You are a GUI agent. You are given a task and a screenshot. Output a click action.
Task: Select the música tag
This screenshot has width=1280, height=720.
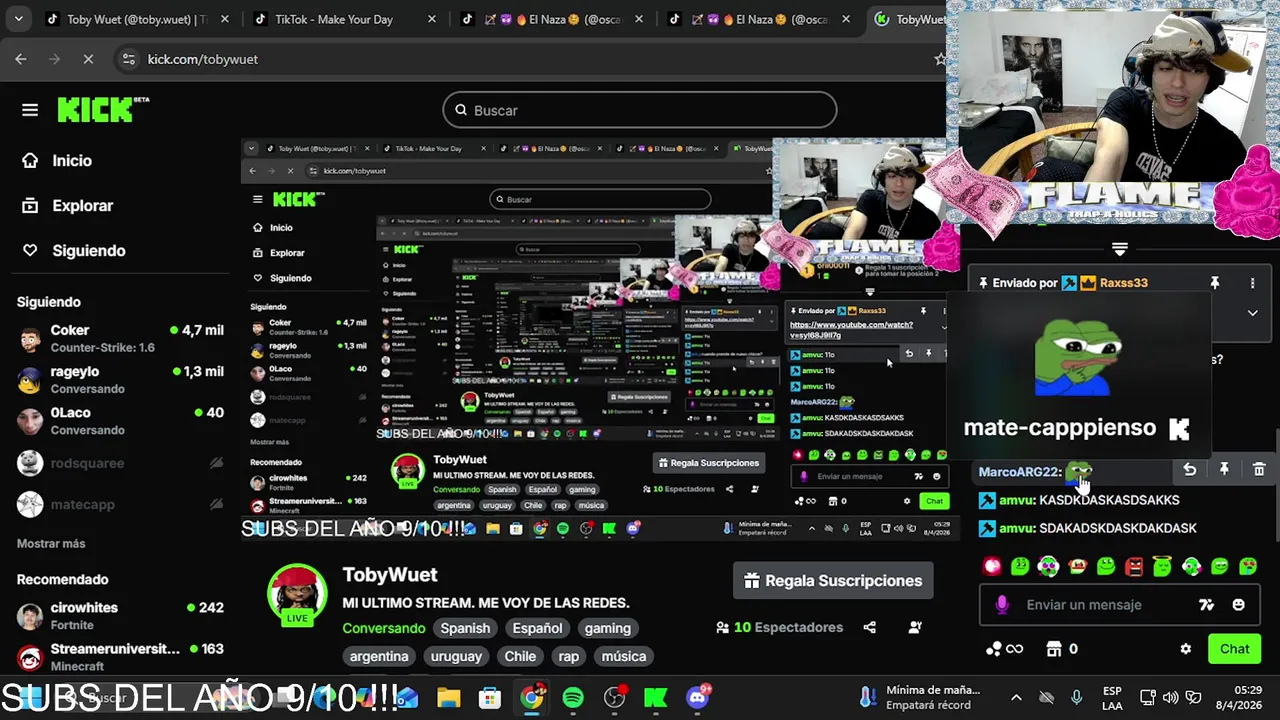pos(623,656)
